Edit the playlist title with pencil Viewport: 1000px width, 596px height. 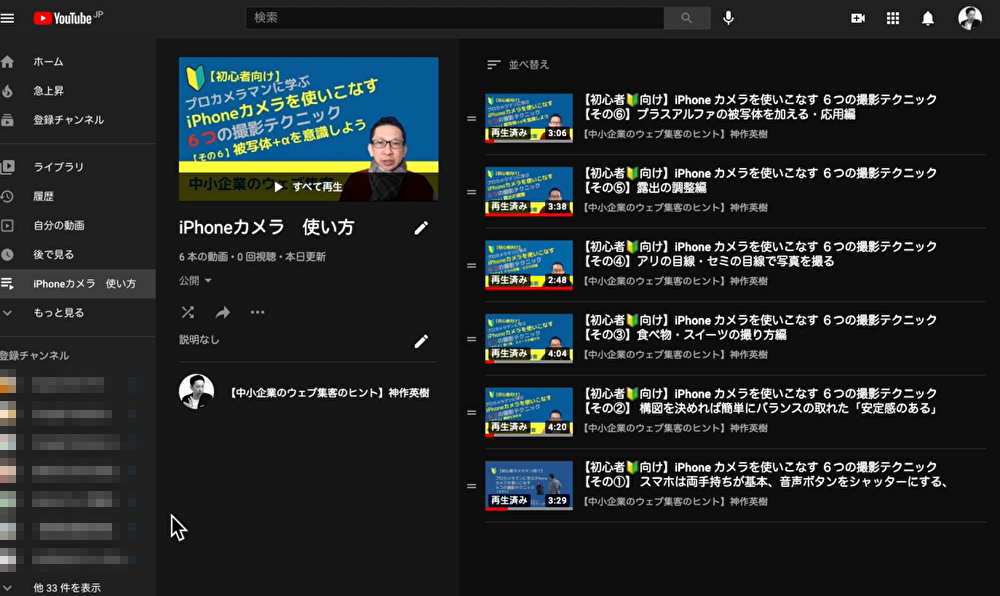point(421,228)
